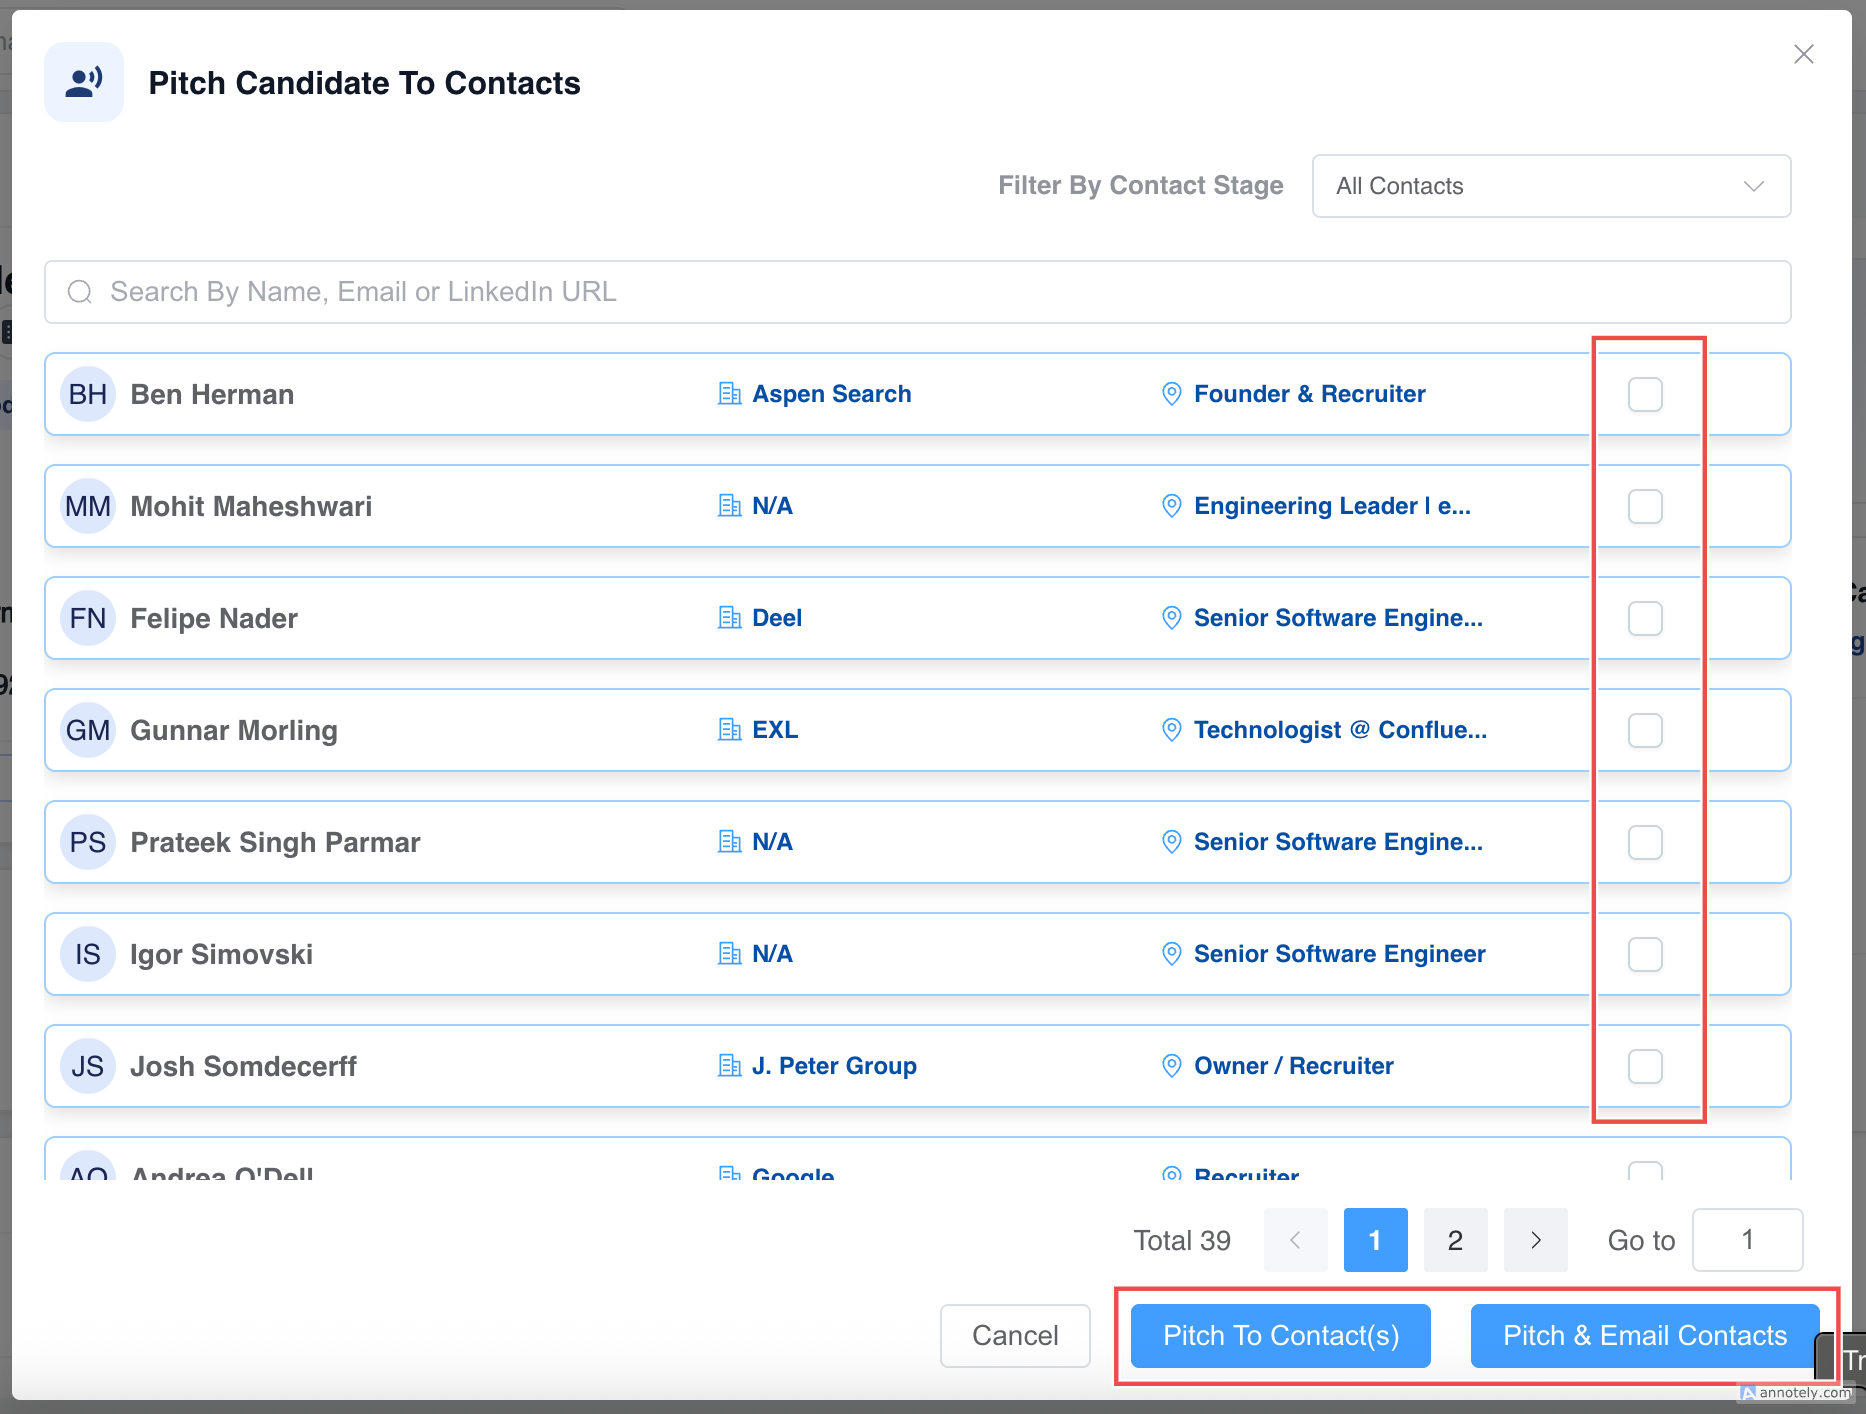Click the location pin icon beside Founder & Recruiter
Screen dimensions: 1866x1414
(1172, 394)
